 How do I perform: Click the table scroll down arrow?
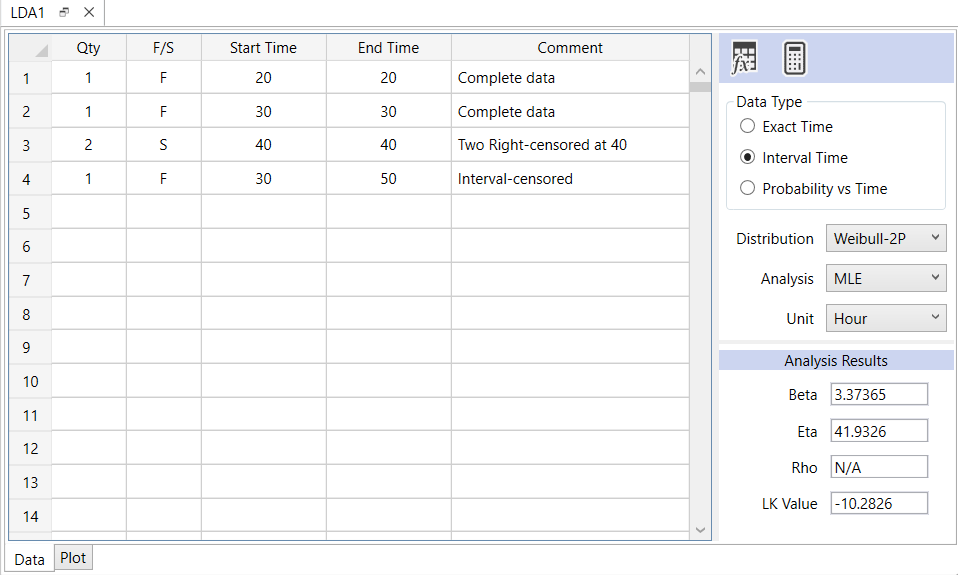[700, 530]
